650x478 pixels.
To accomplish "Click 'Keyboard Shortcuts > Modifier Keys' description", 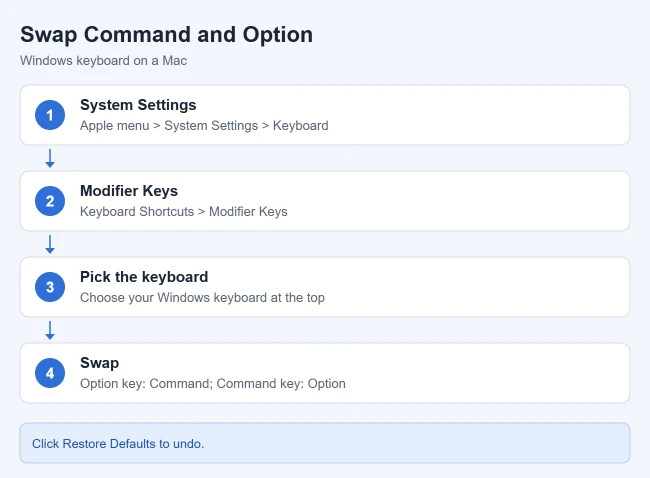I will tap(184, 211).
